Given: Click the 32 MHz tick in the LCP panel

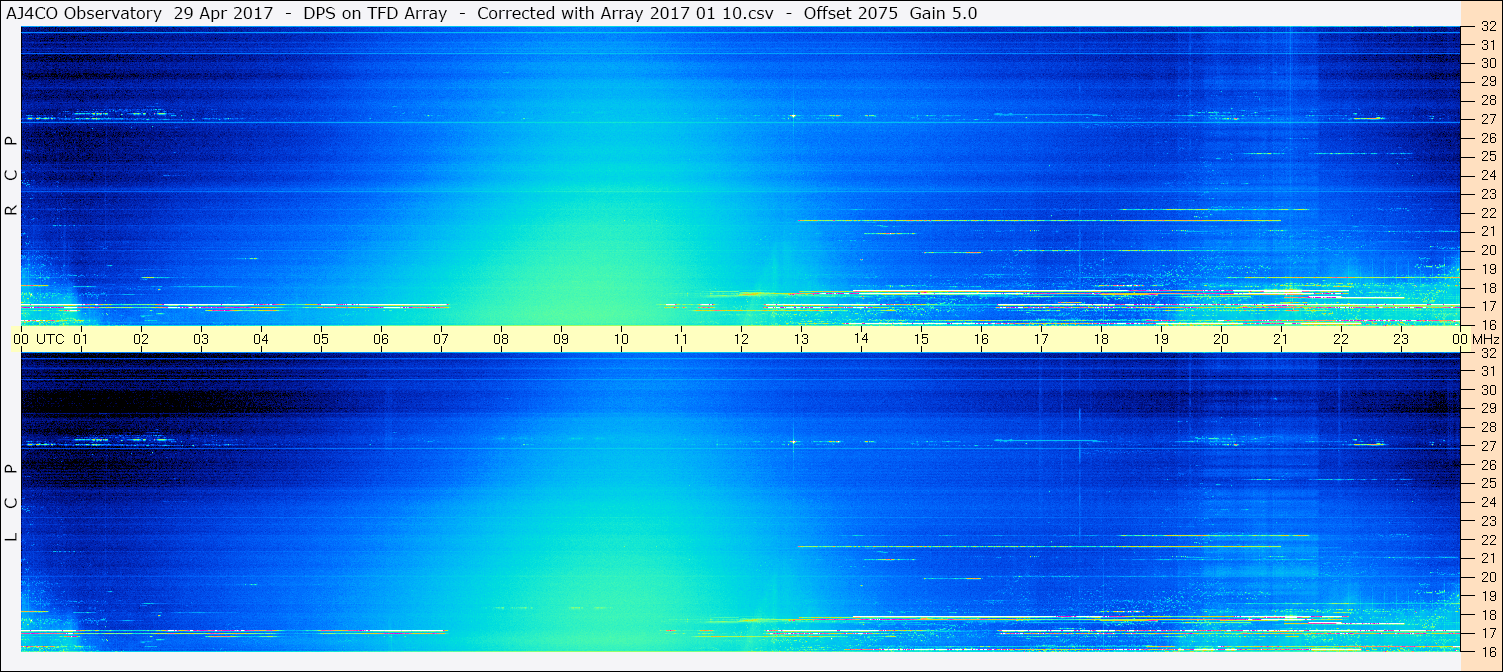Looking at the screenshot, I should 1487,353.
